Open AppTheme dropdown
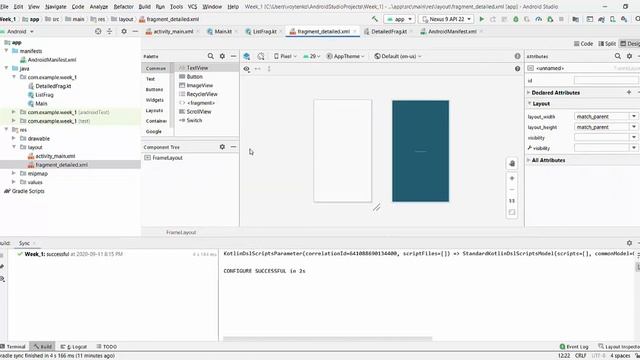640x360 pixels. coord(345,56)
